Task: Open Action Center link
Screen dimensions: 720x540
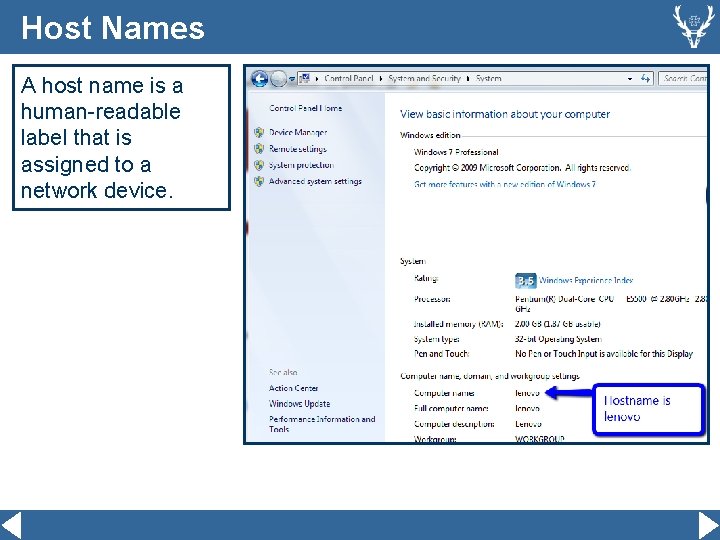Action: 293,388
